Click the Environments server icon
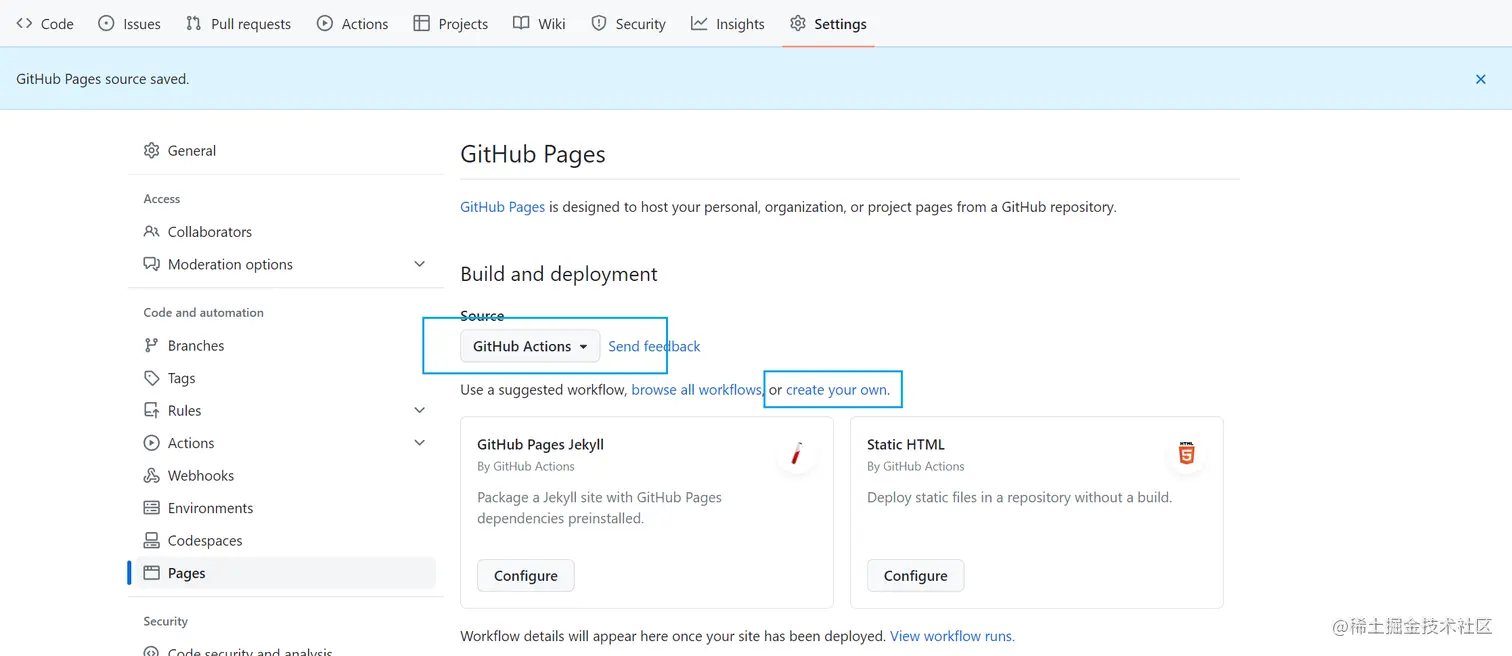The height and width of the screenshot is (656, 1512). (152, 508)
